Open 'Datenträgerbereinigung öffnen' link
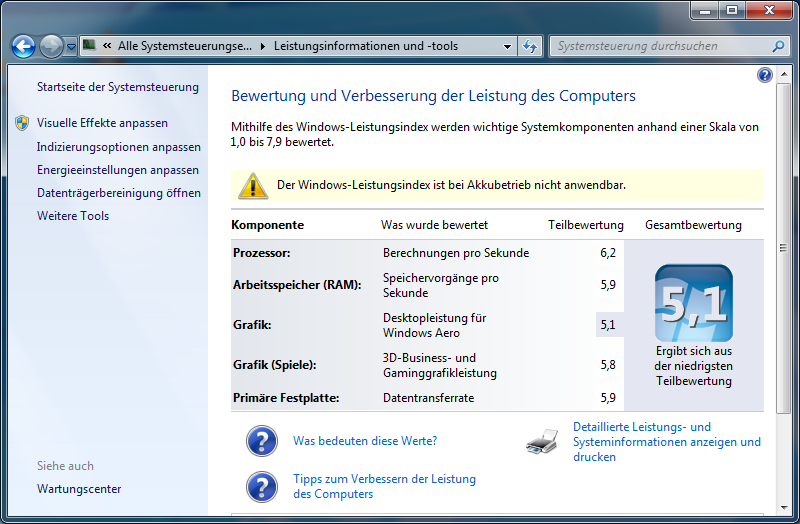Screen dimensions: 800x524 118,193
